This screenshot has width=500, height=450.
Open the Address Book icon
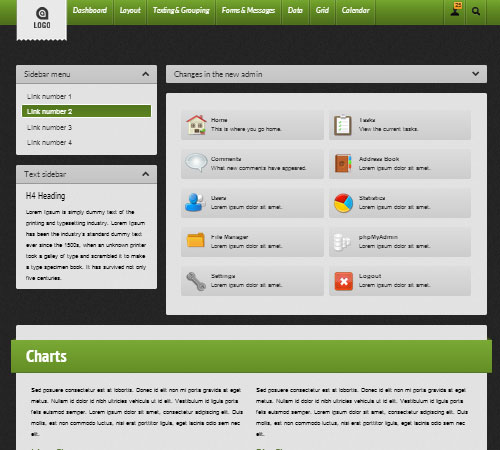pos(343,163)
